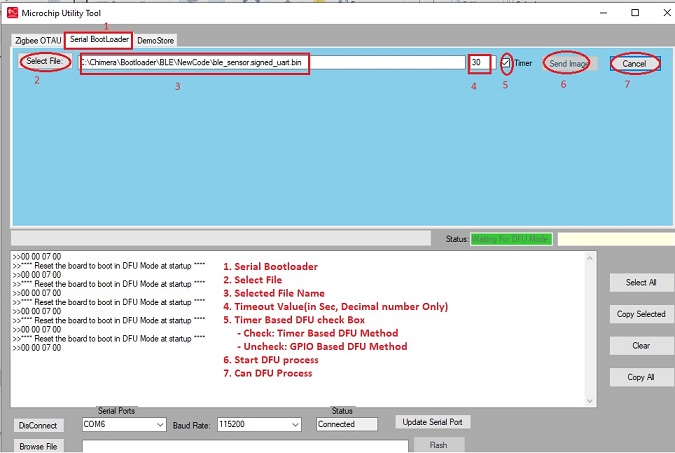The width and height of the screenshot is (675, 453).
Task: Click Update Serial Port button
Action: [432, 422]
